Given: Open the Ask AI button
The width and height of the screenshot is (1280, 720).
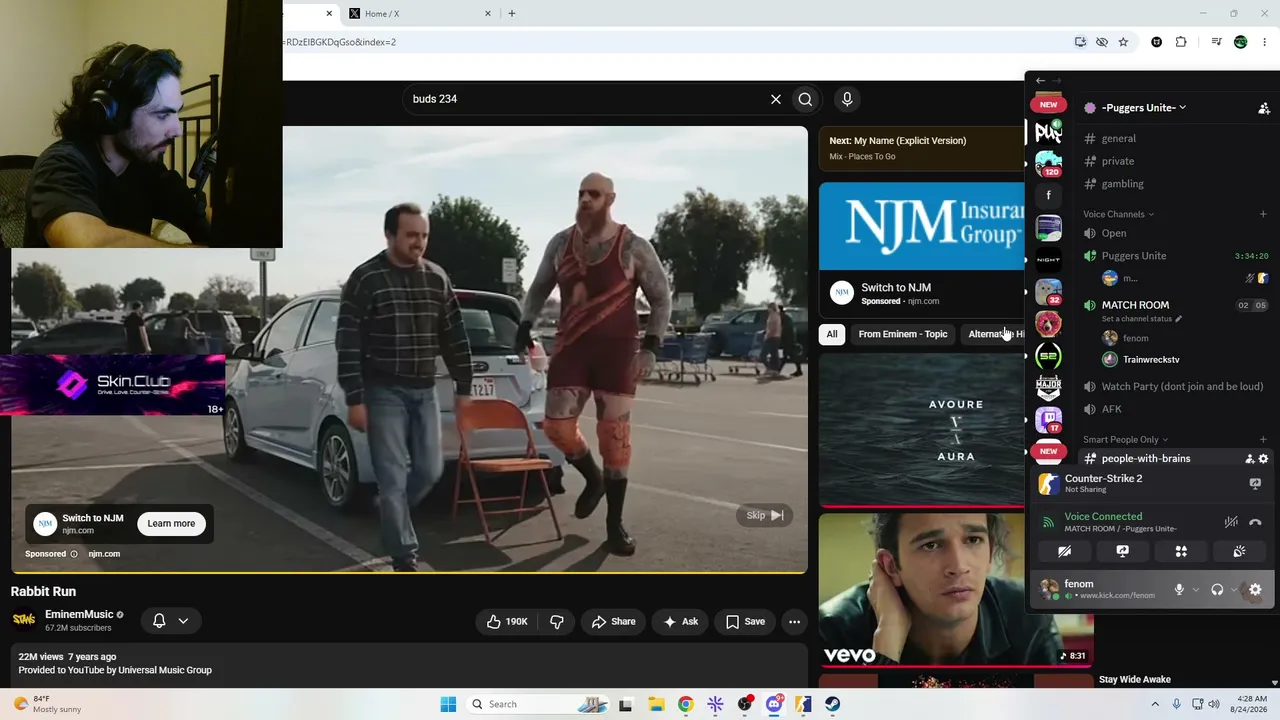Looking at the screenshot, I should pyautogui.click(x=681, y=622).
